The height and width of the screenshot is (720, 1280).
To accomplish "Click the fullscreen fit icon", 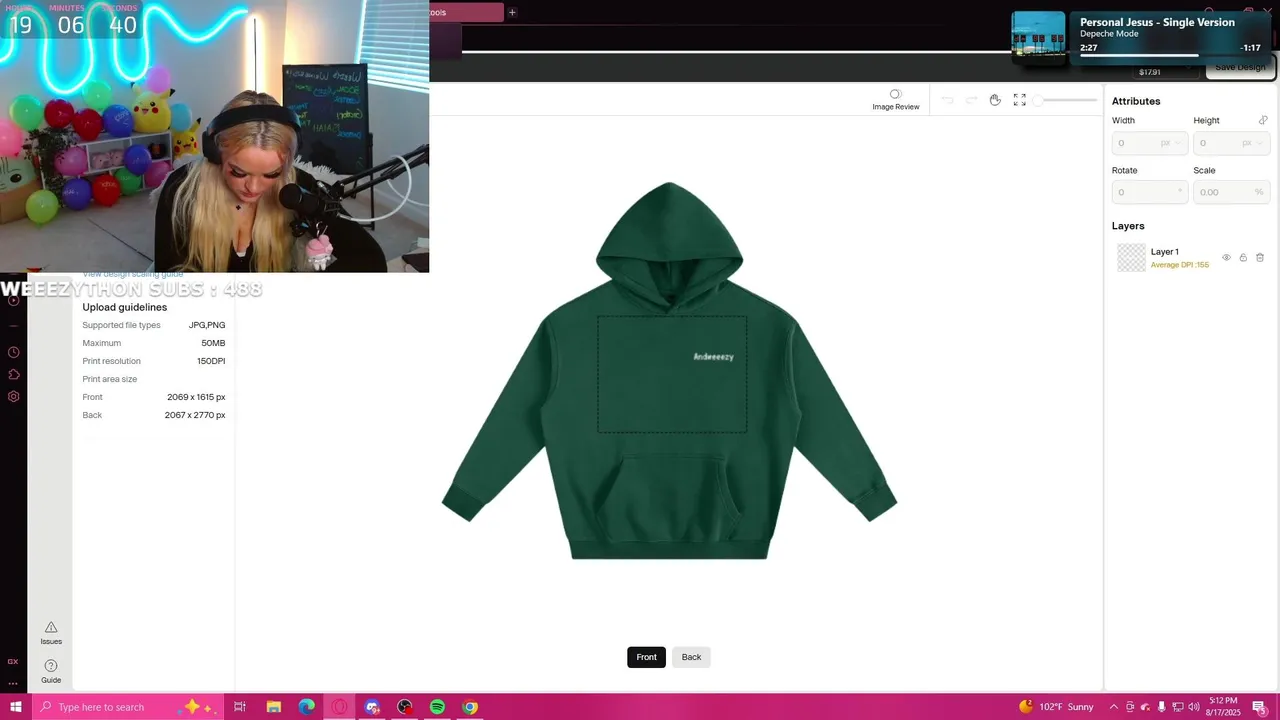I will point(1019,100).
